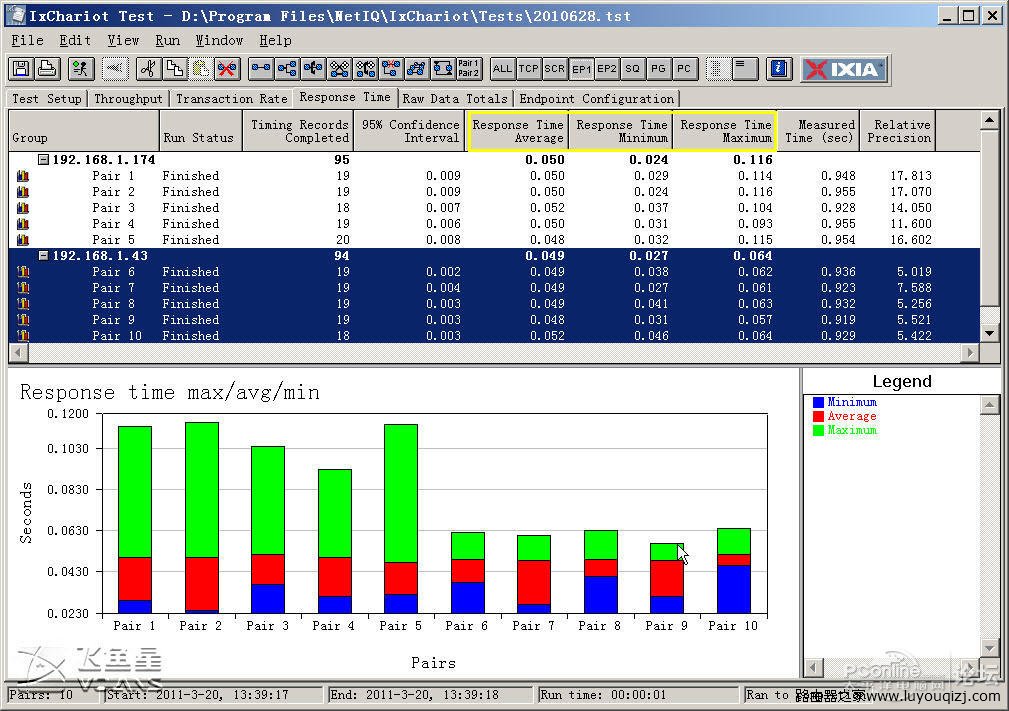This screenshot has height=711, width=1009.
Task: Toggle the ALL filter button
Action: pyautogui.click(x=502, y=69)
